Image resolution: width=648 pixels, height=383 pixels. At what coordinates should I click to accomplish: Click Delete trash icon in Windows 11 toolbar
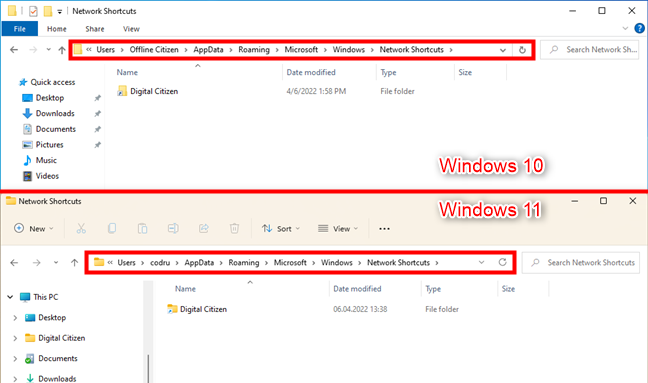(234, 228)
